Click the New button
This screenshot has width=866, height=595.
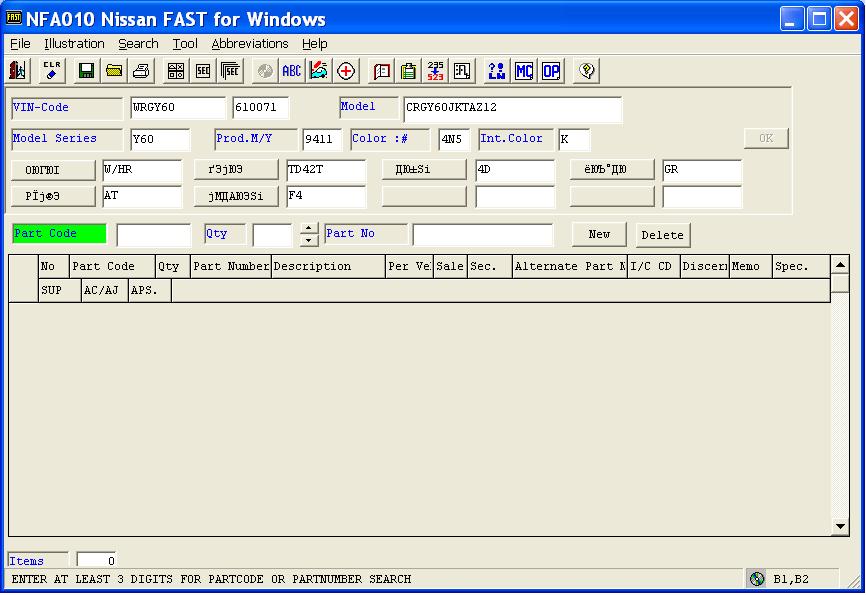coord(599,234)
